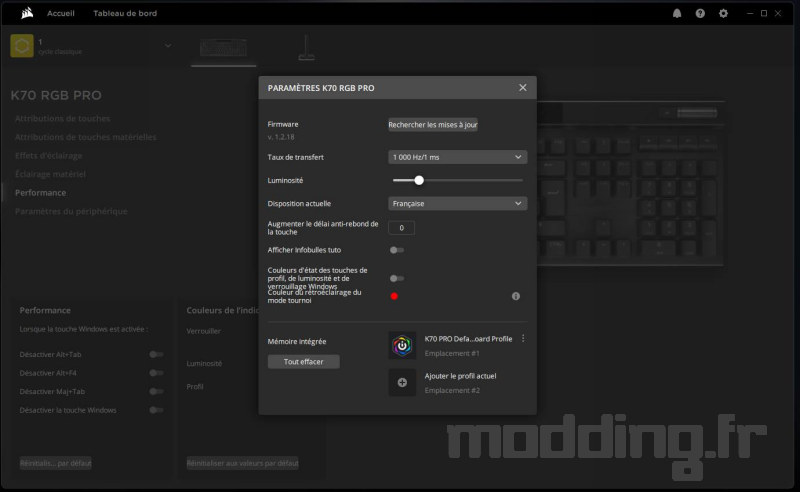
Task: Click the K70 PRO Default profile icon
Action: coord(402,346)
